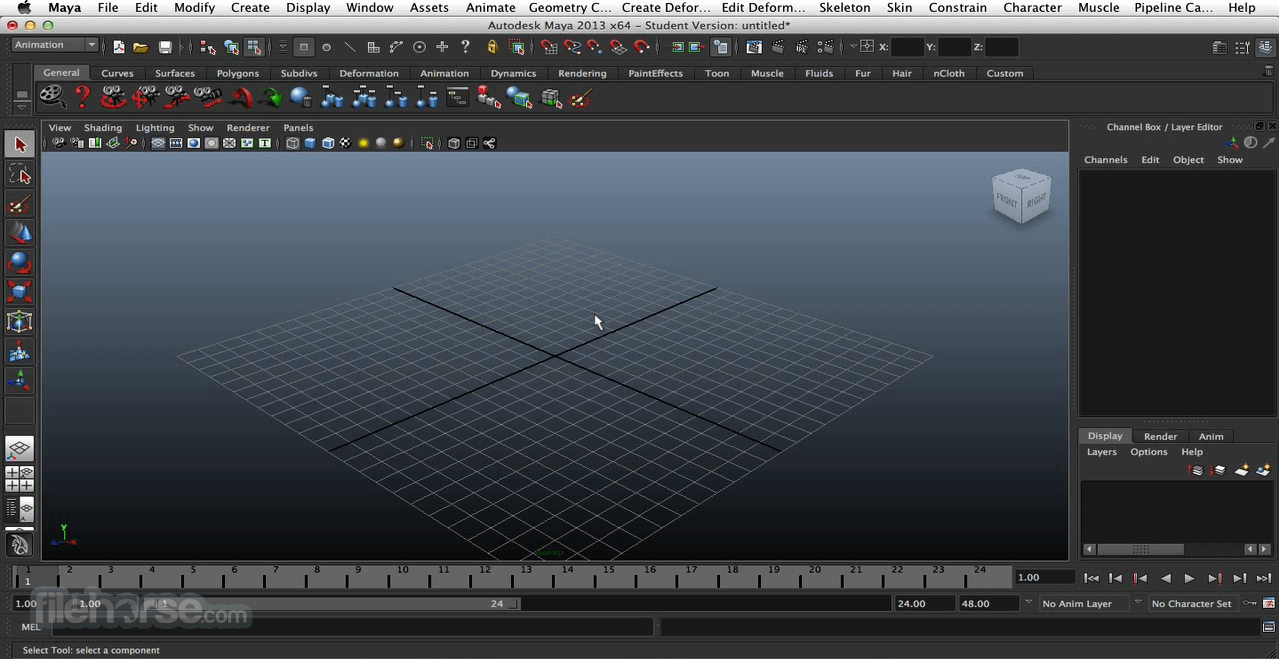Toggle snap to grids magnet
1279x659 pixels.
(x=549, y=46)
